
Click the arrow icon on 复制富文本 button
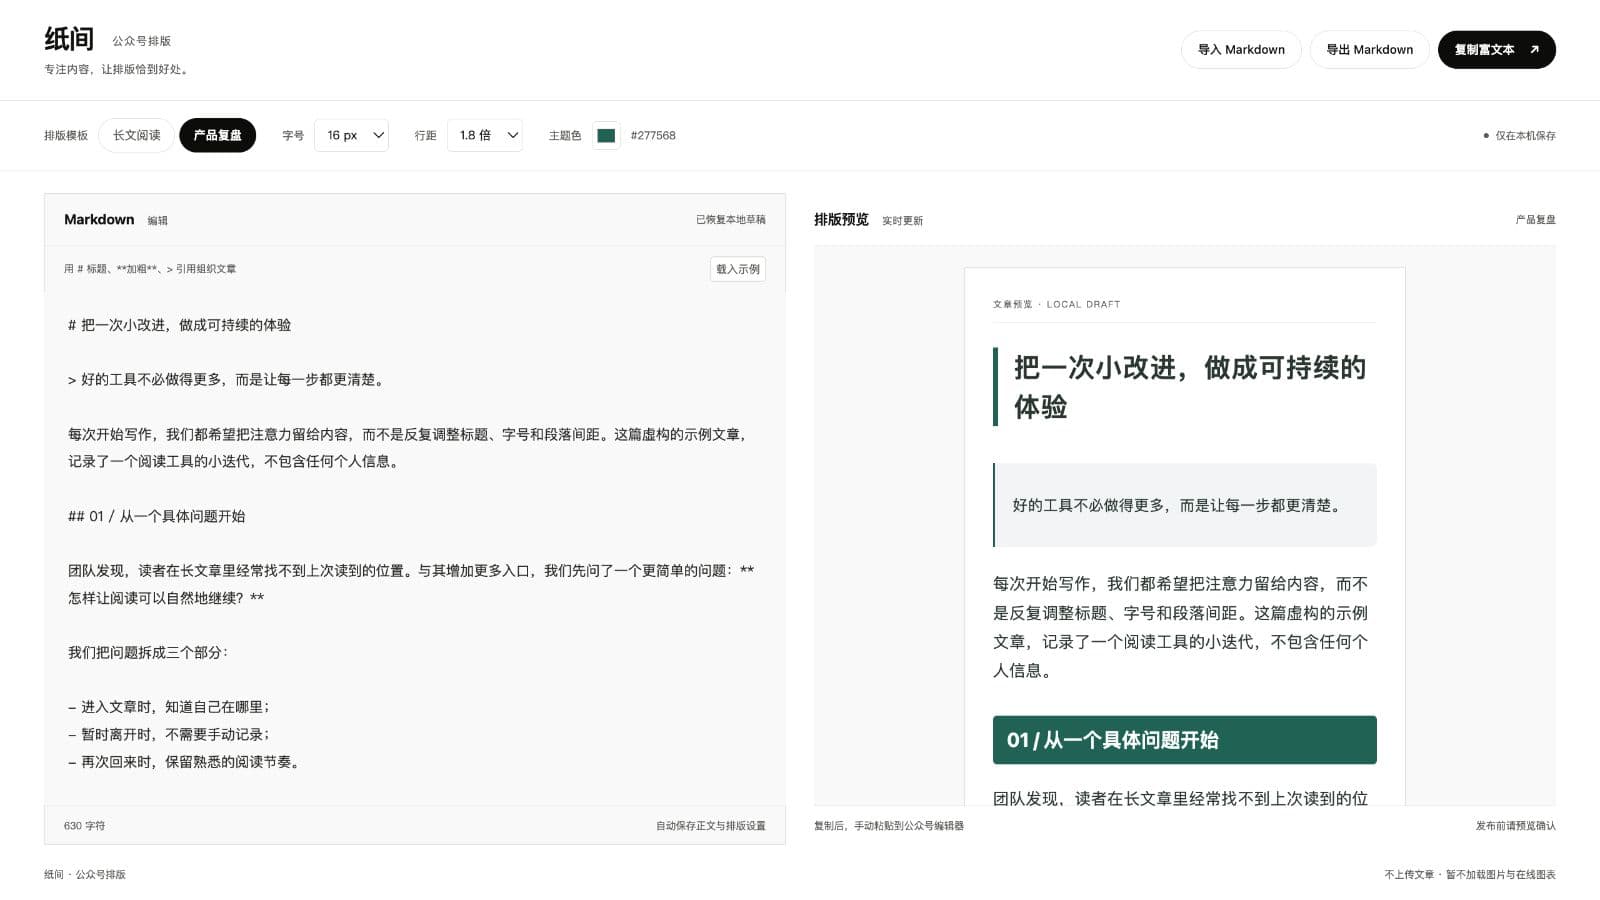click(1534, 49)
